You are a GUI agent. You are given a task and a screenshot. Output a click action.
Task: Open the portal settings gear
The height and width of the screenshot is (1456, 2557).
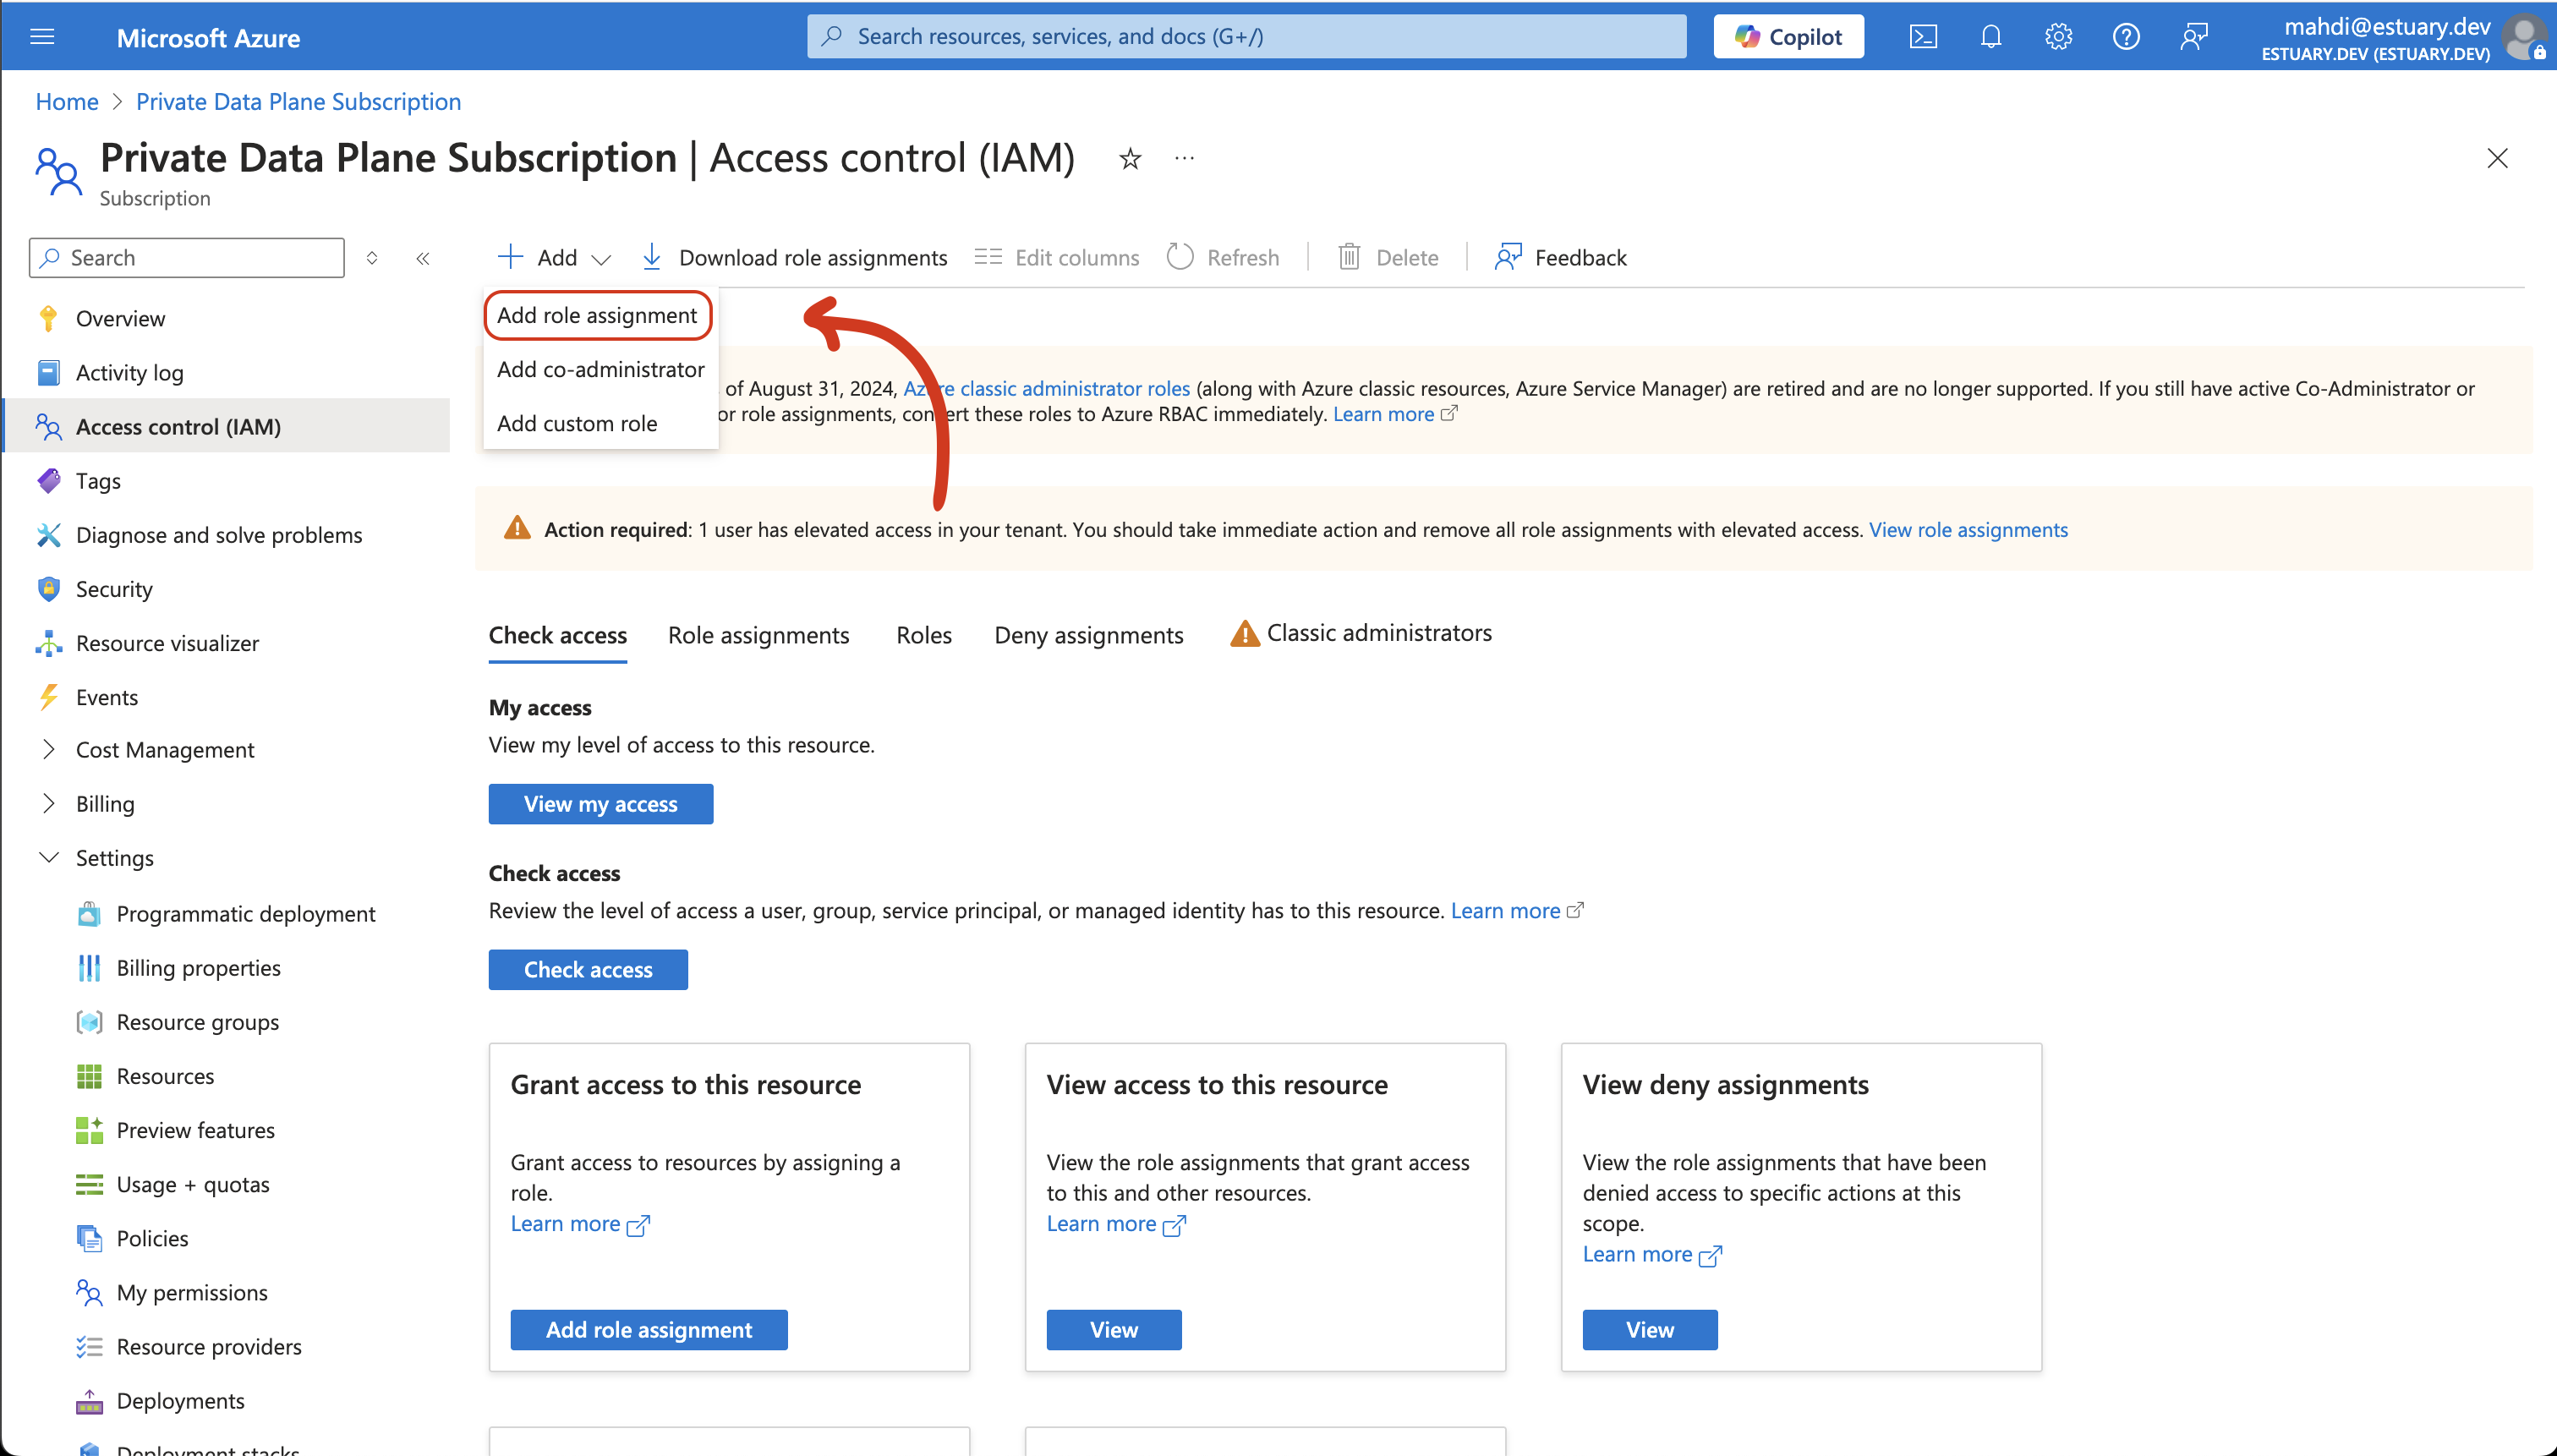pyautogui.click(x=2058, y=37)
